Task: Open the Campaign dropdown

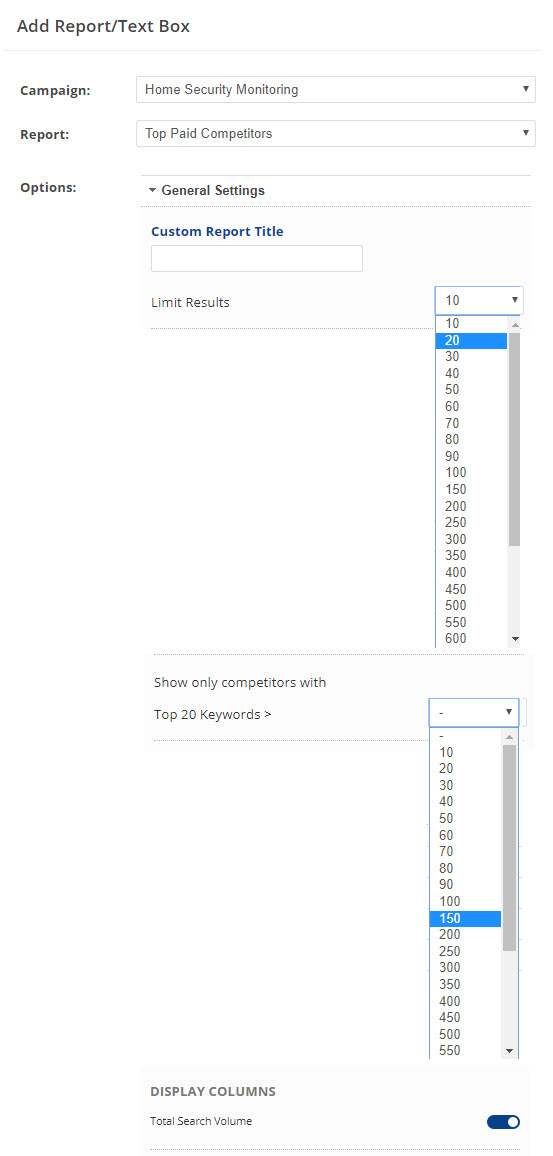Action: click(335, 90)
